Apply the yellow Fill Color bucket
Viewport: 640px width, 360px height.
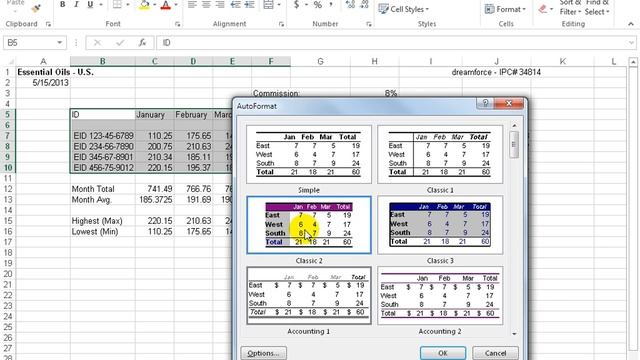(x=144, y=5)
